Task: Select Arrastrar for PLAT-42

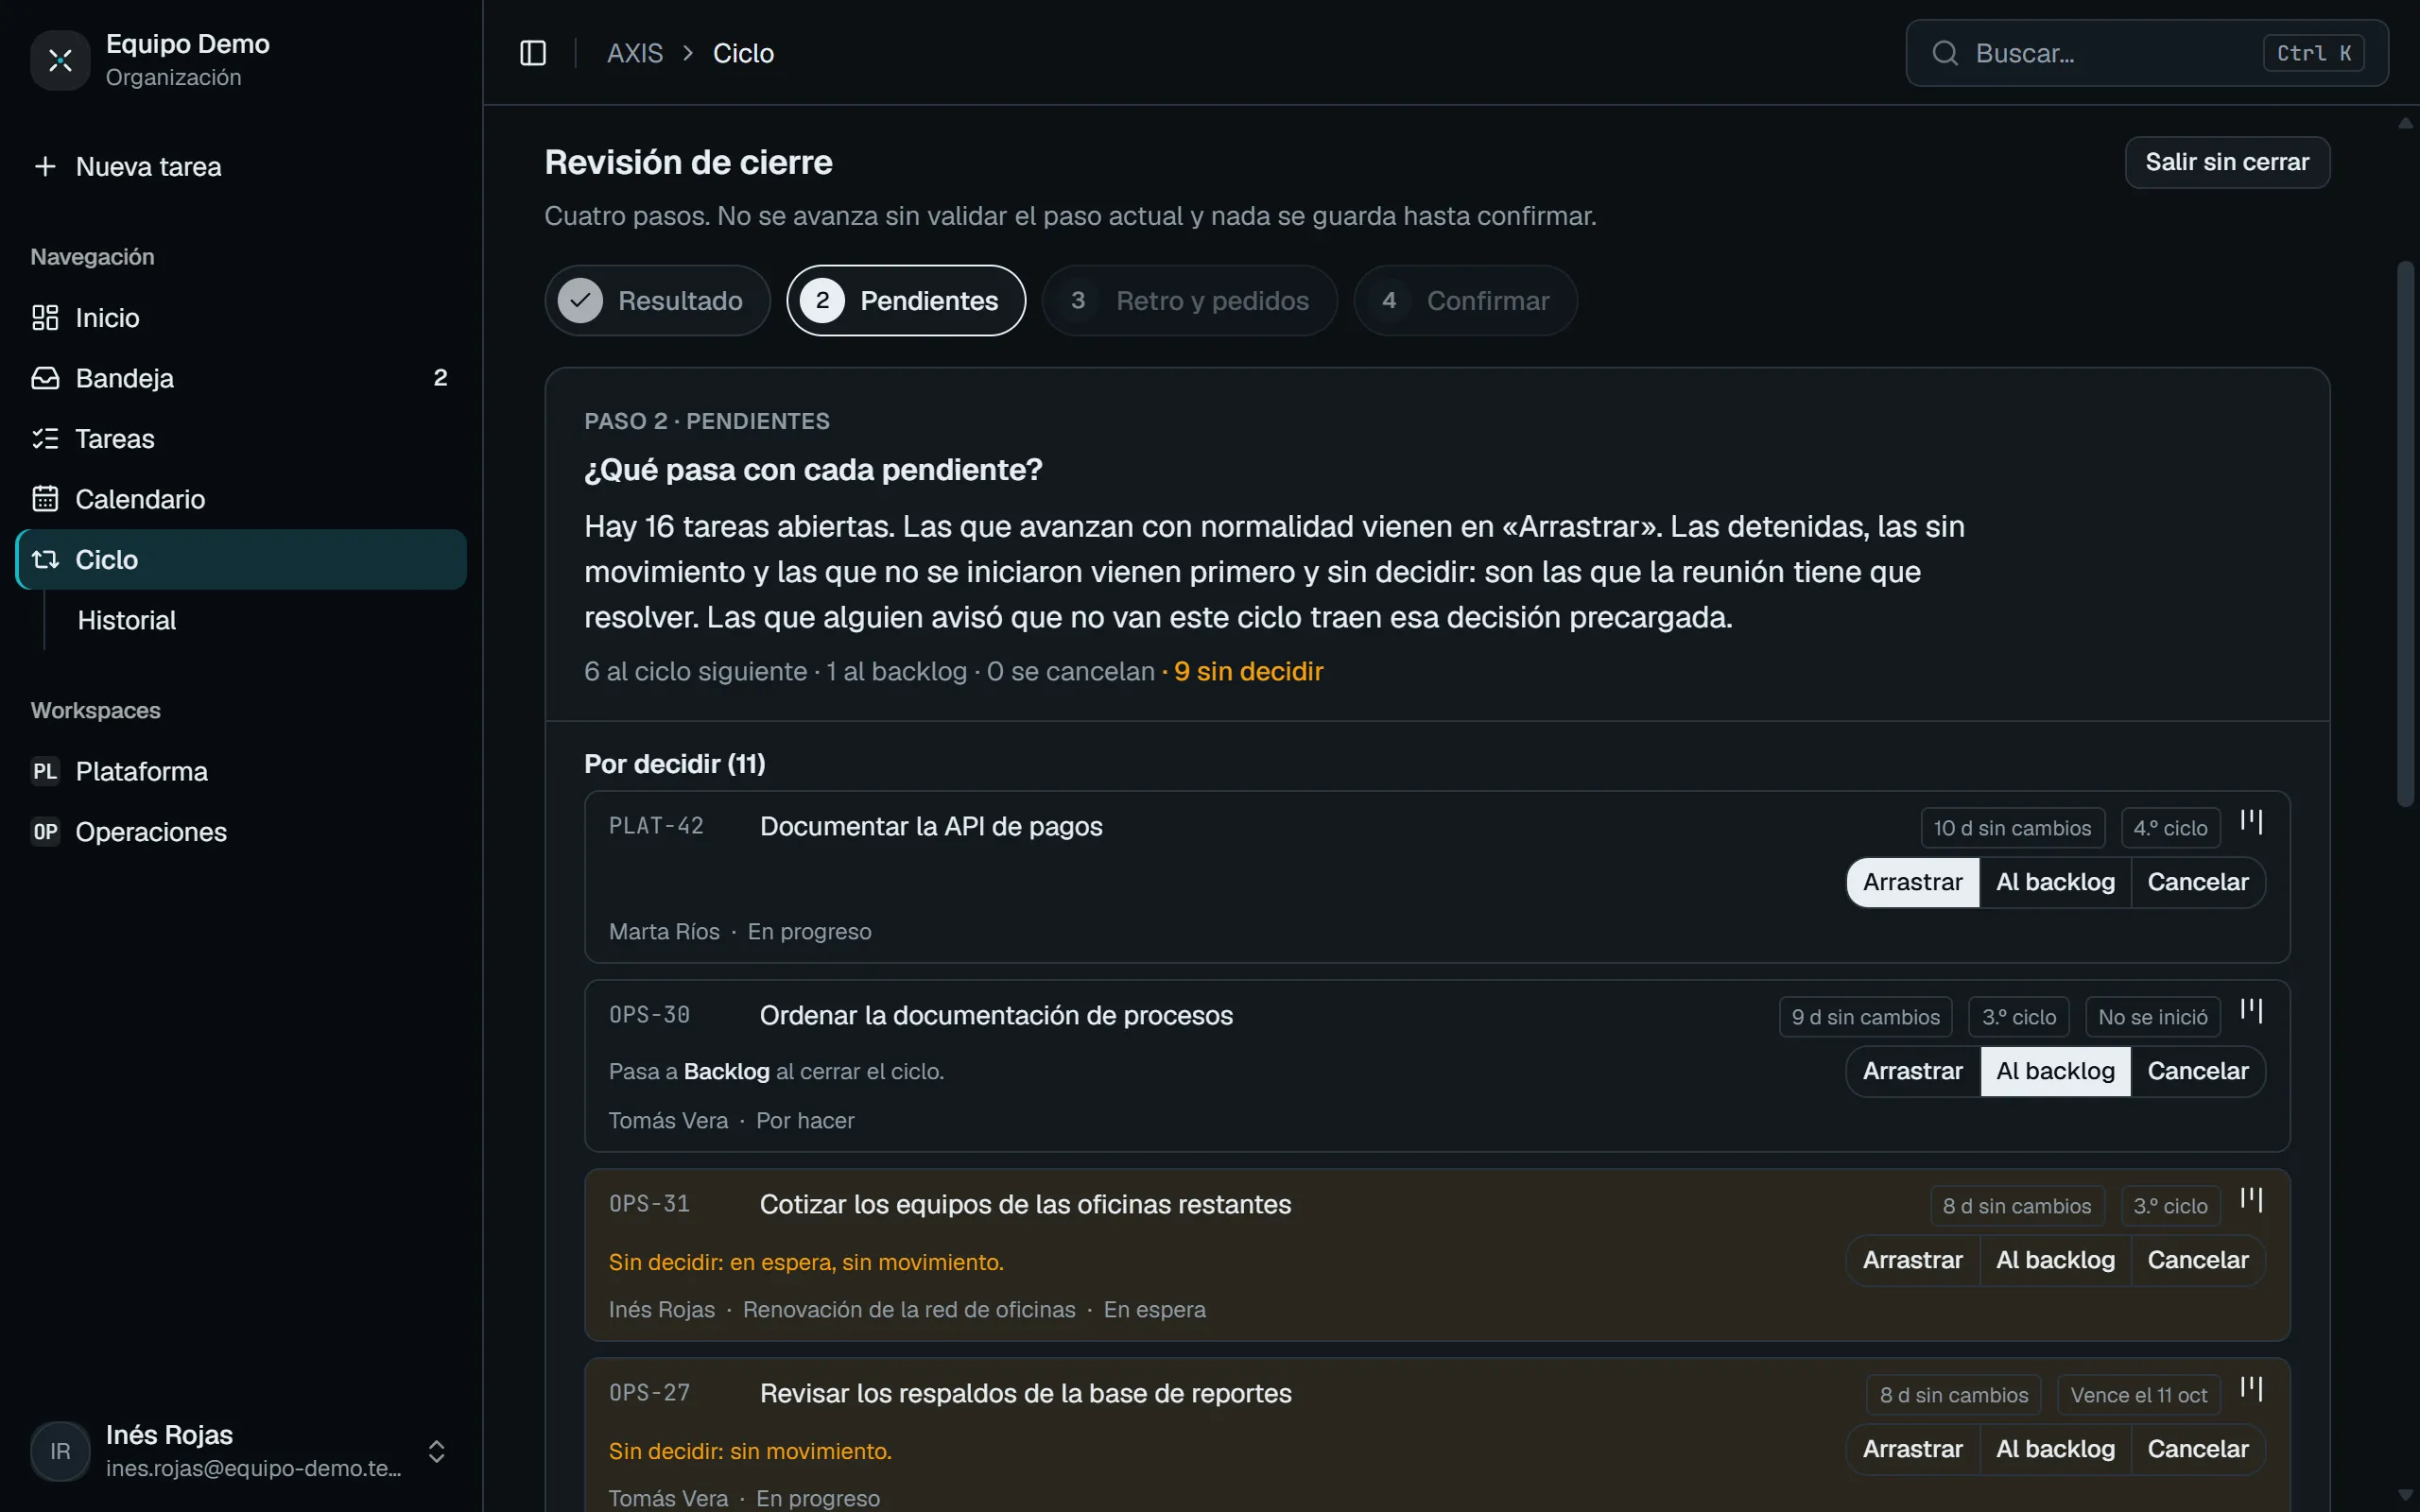Action: pos(1912,882)
